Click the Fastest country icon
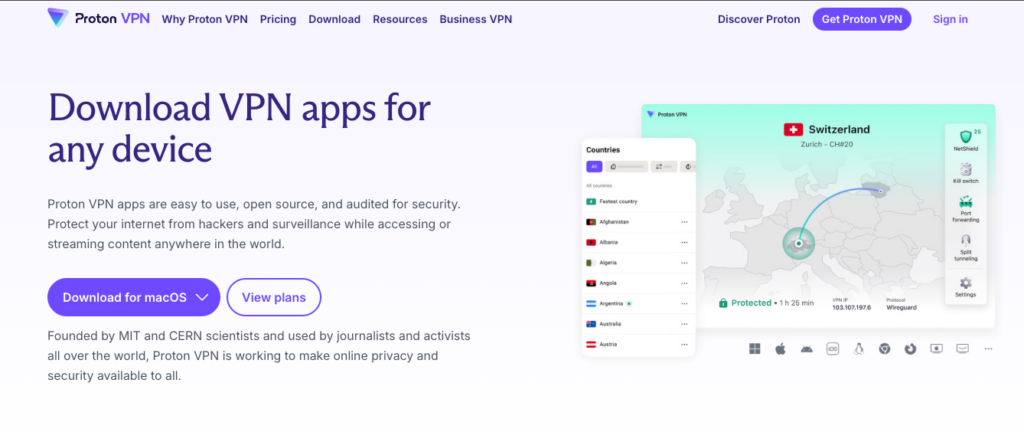The image size is (1024, 445). pyautogui.click(x=590, y=201)
